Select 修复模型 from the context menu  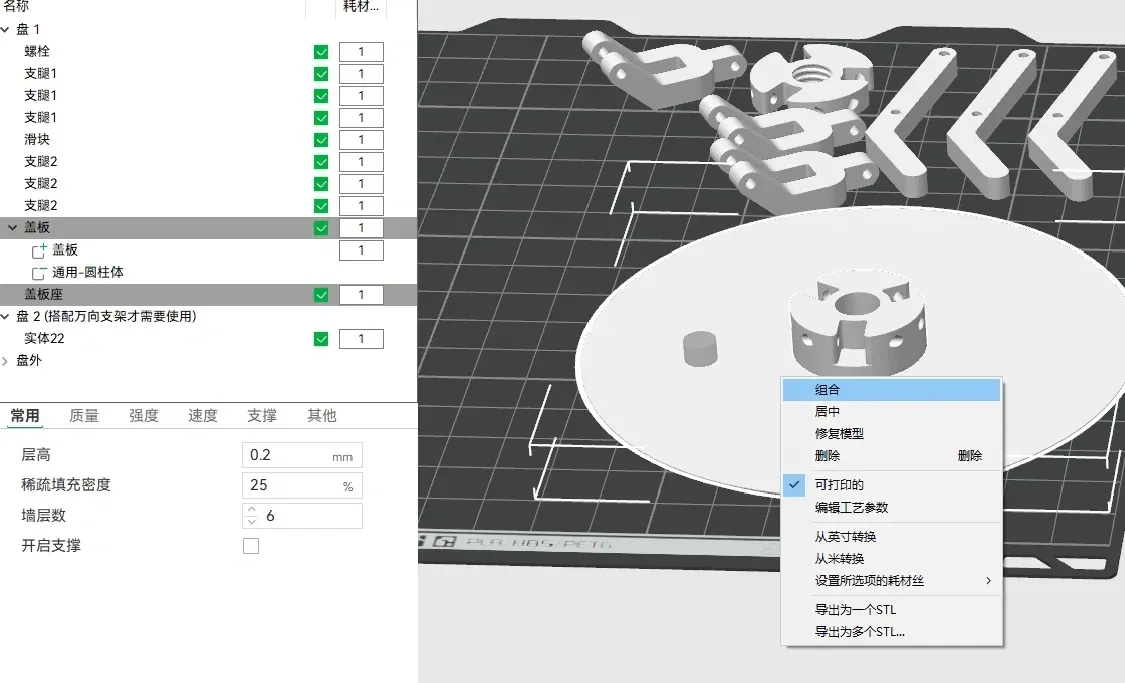891,433
